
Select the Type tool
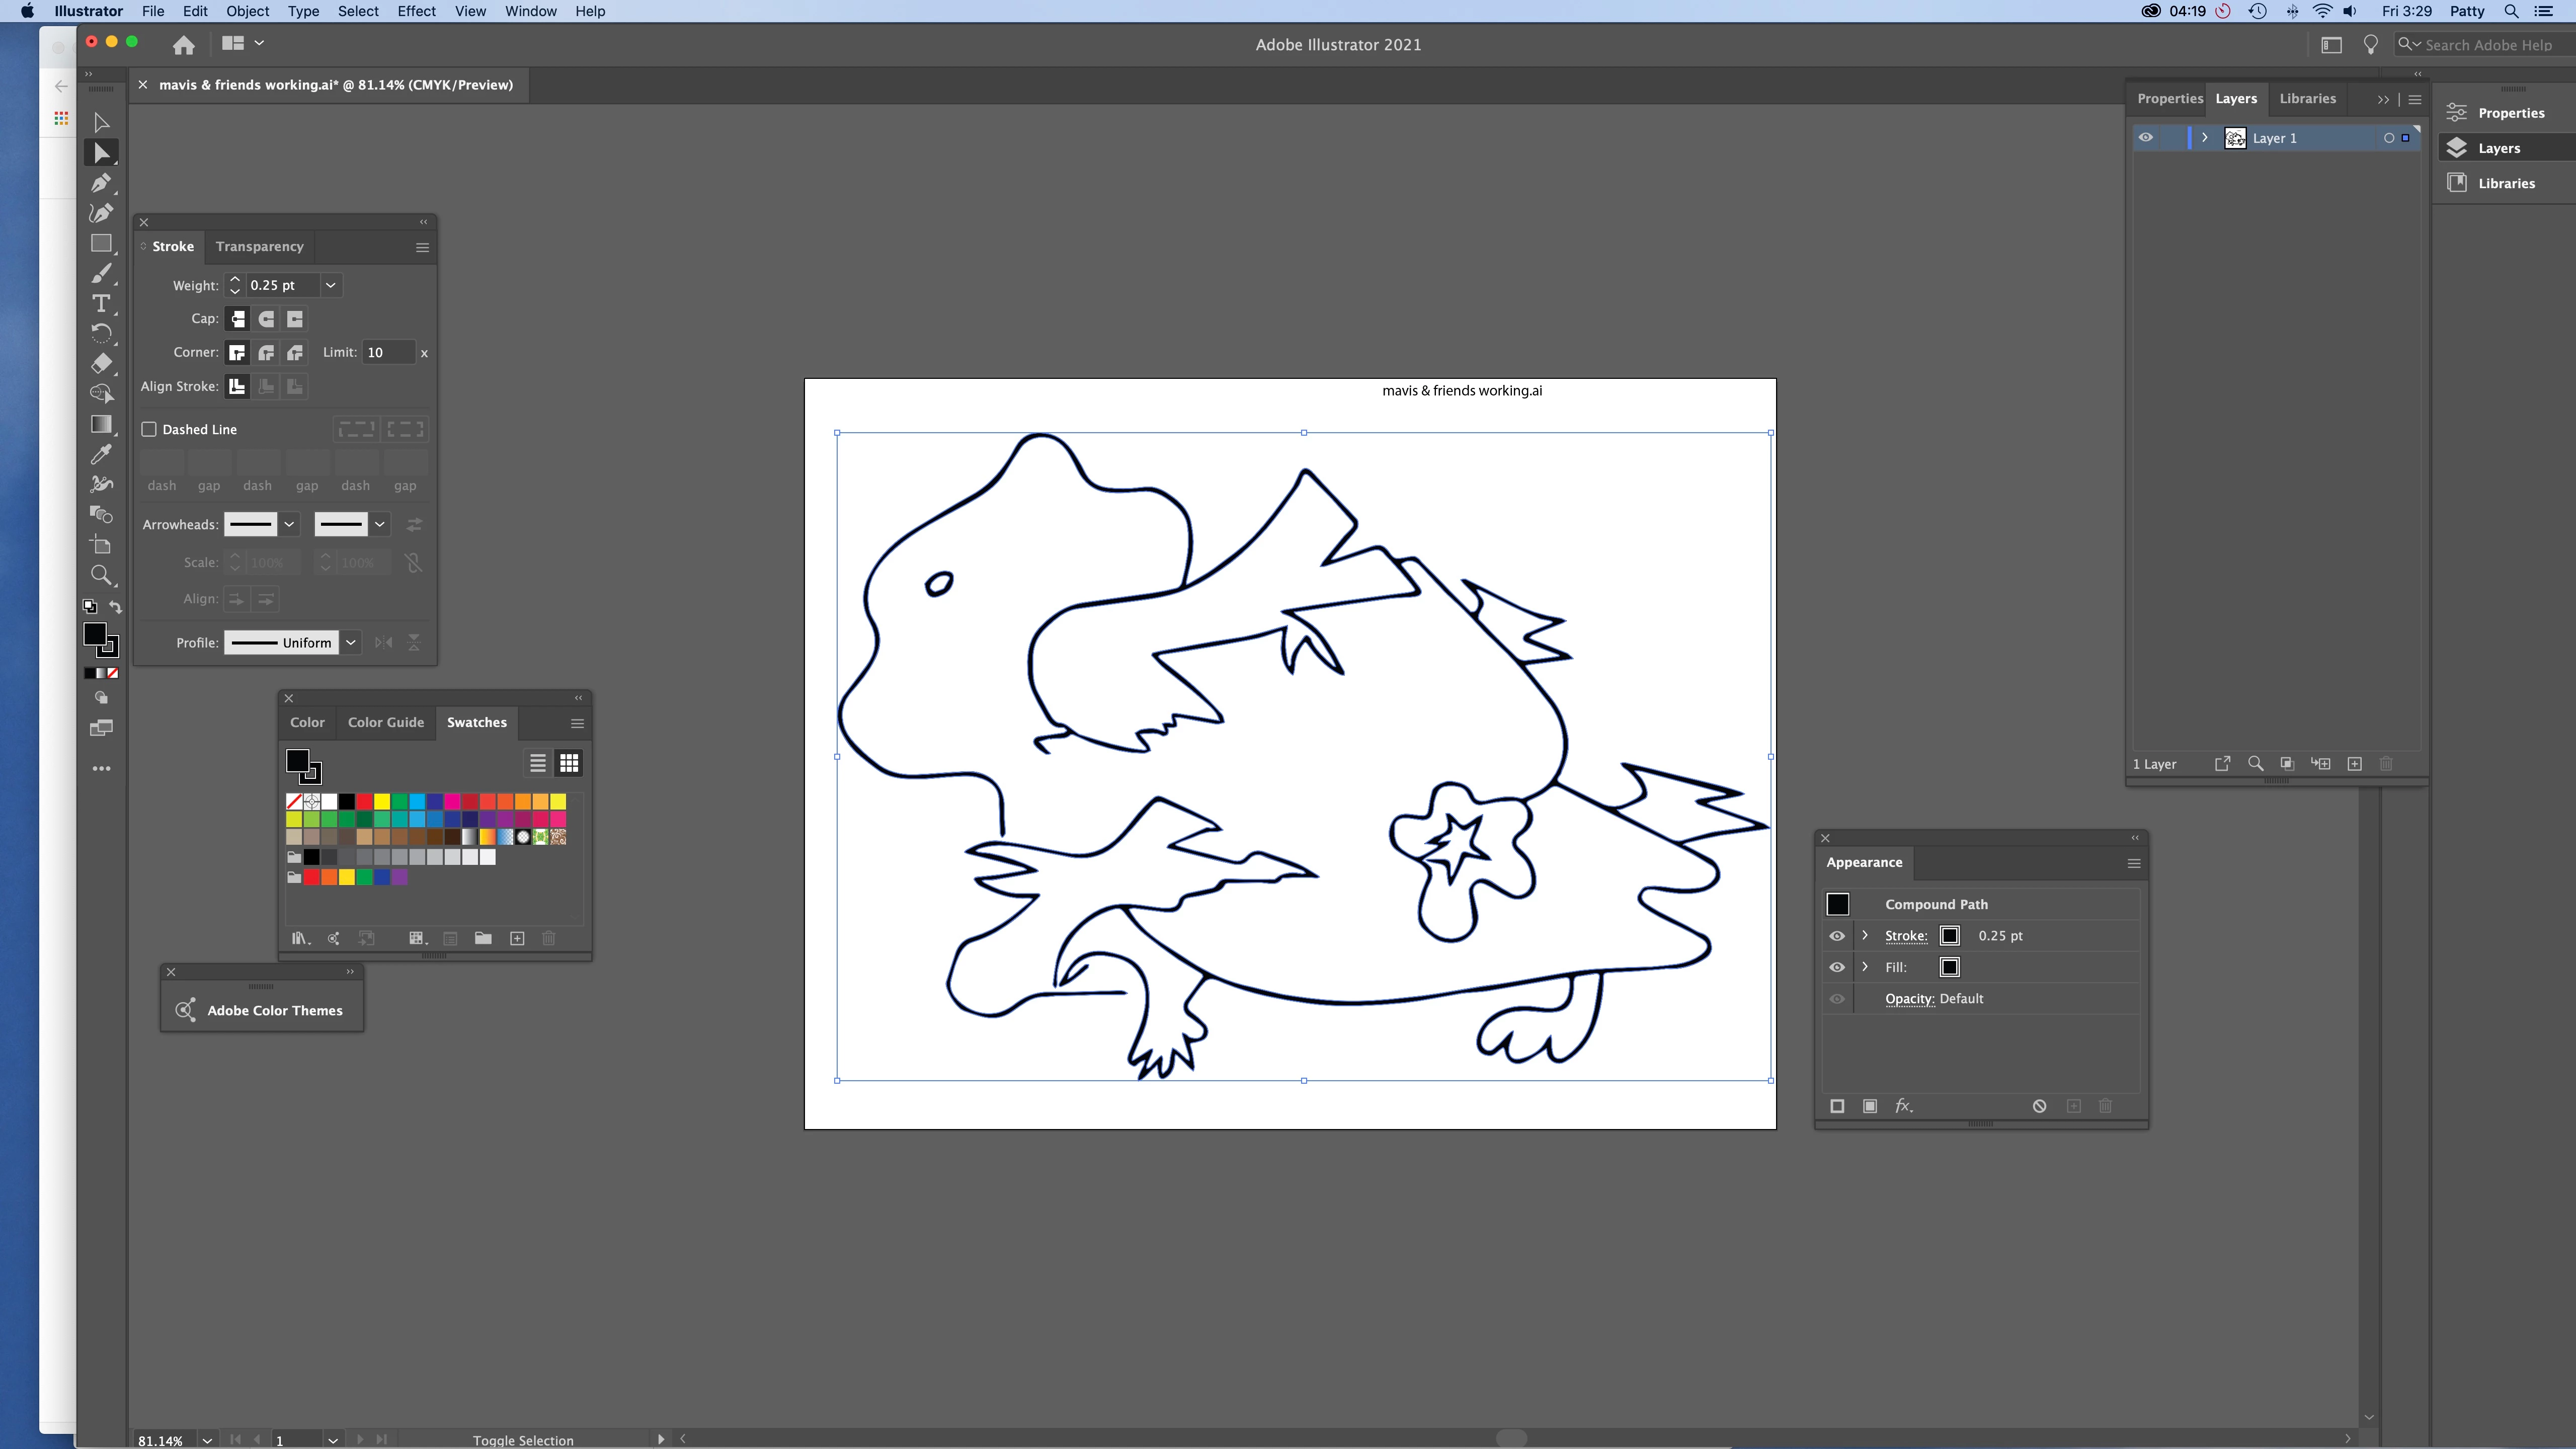pyautogui.click(x=101, y=303)
